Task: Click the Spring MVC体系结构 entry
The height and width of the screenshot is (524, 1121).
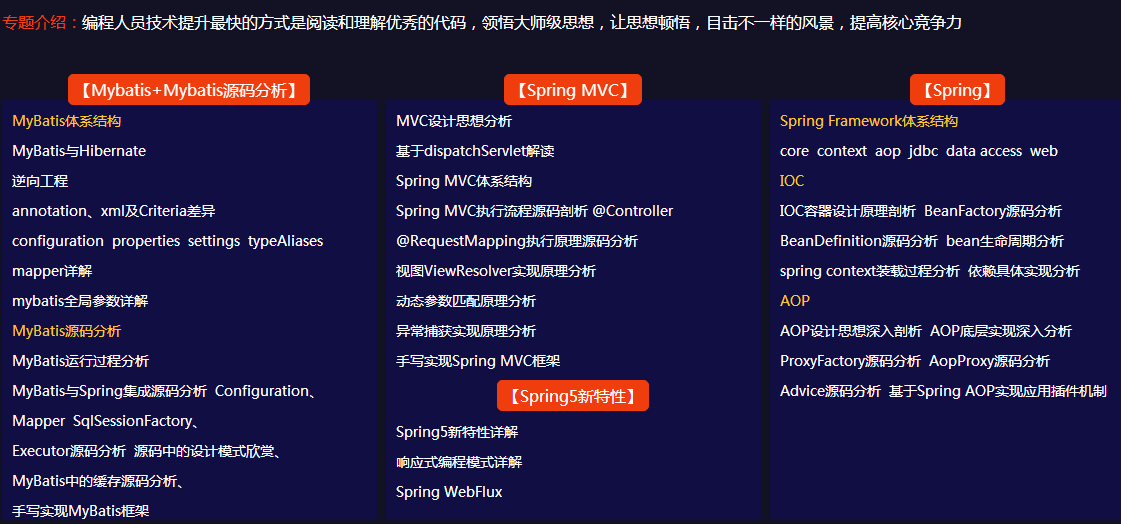Action: coord(464,182)
